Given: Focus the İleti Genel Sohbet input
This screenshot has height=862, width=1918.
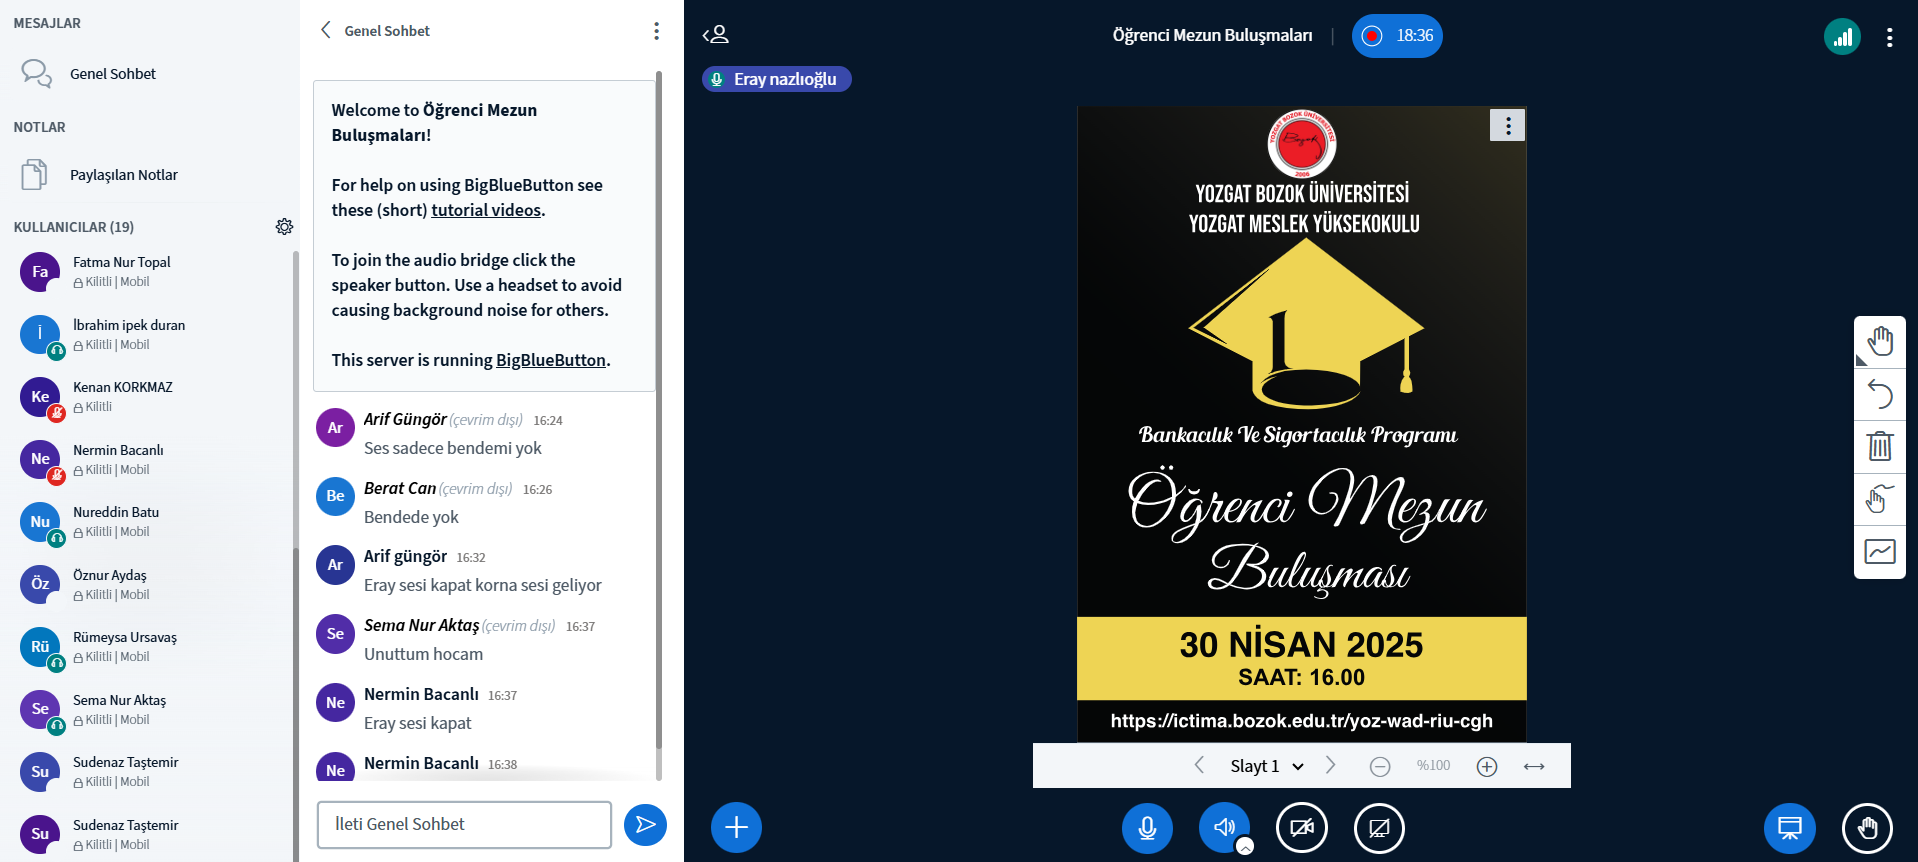Looking at the screenshot, I should (x=464, y=825).
